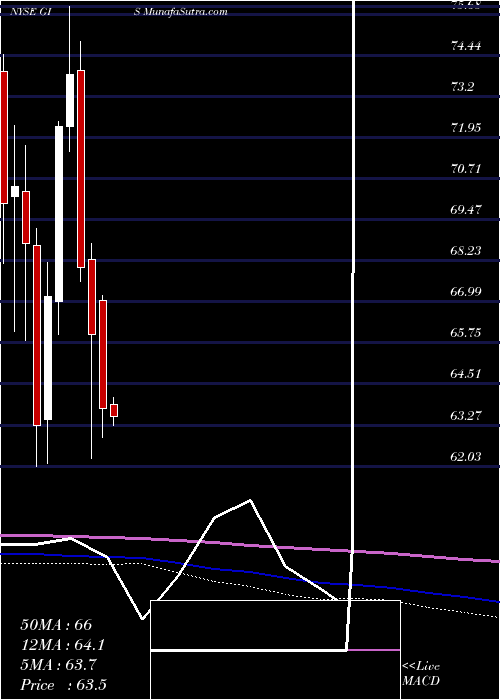Click the 62.03 price axis label
This screenshot has height=700, width=500.
point(466,456)
